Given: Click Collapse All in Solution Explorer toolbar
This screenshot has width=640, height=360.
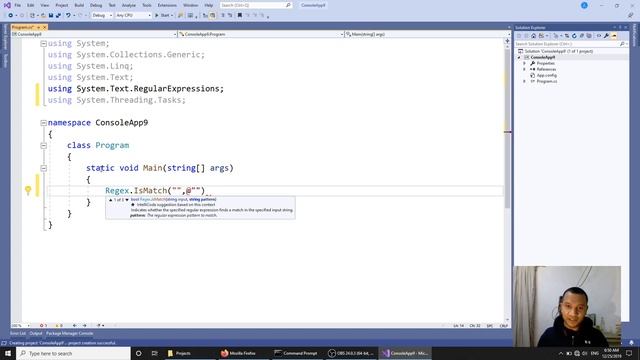Looking at the screenshot, I should (582, 36).
